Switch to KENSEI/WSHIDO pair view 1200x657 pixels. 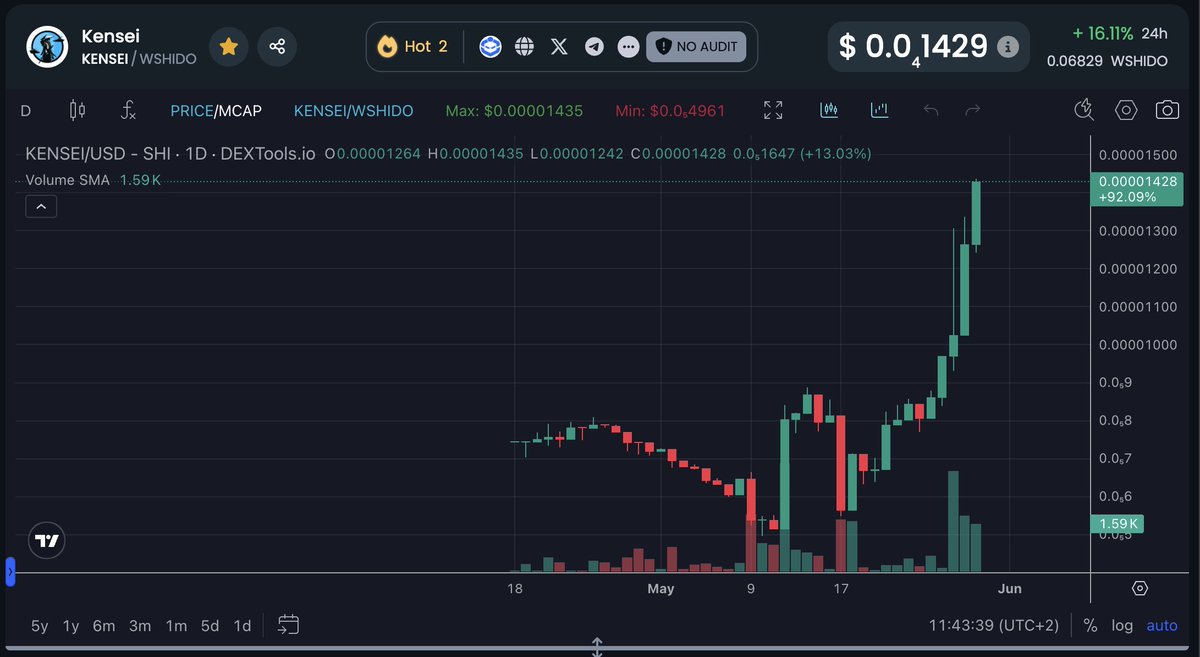tap(353, 110)
